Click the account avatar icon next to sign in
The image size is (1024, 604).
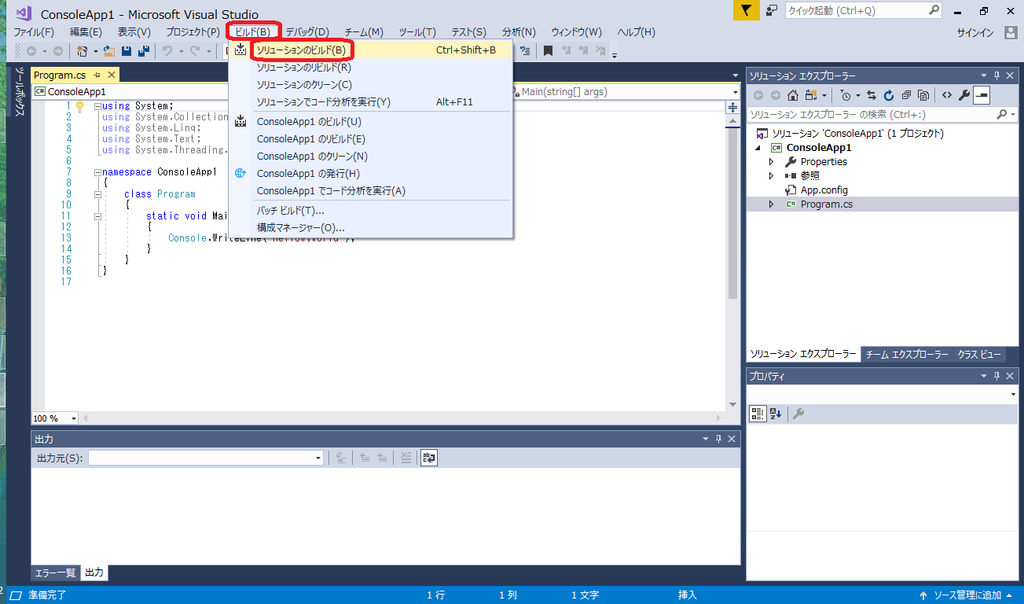click(x=1010, y=32)
